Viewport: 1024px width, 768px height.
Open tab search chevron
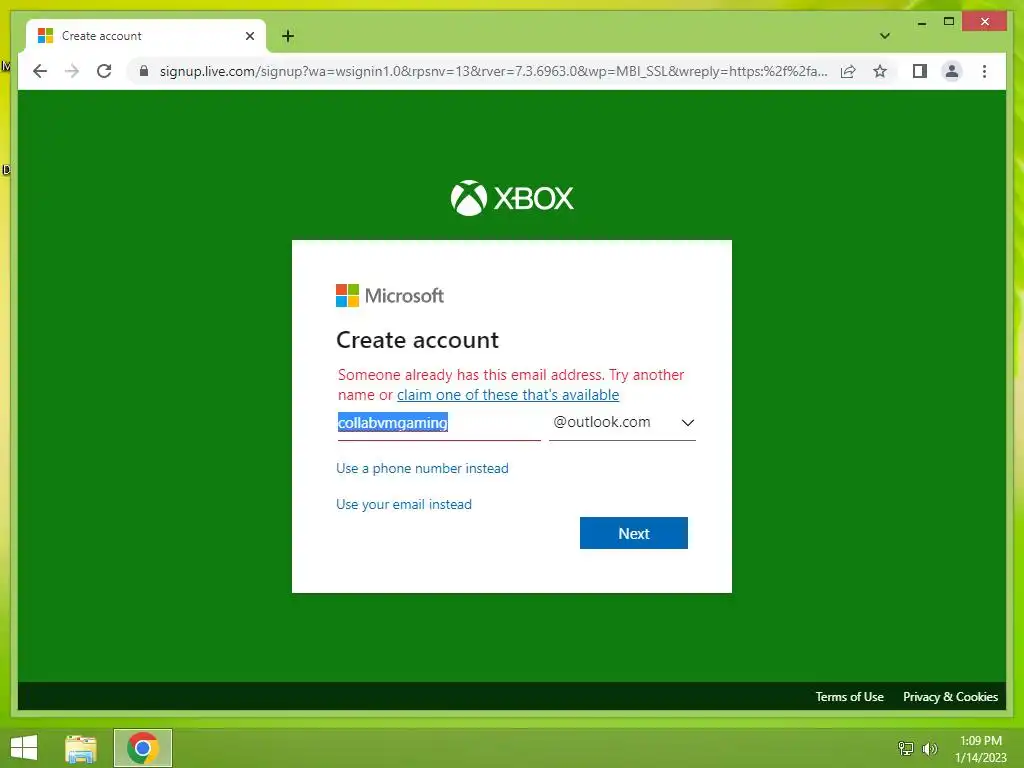884,36
